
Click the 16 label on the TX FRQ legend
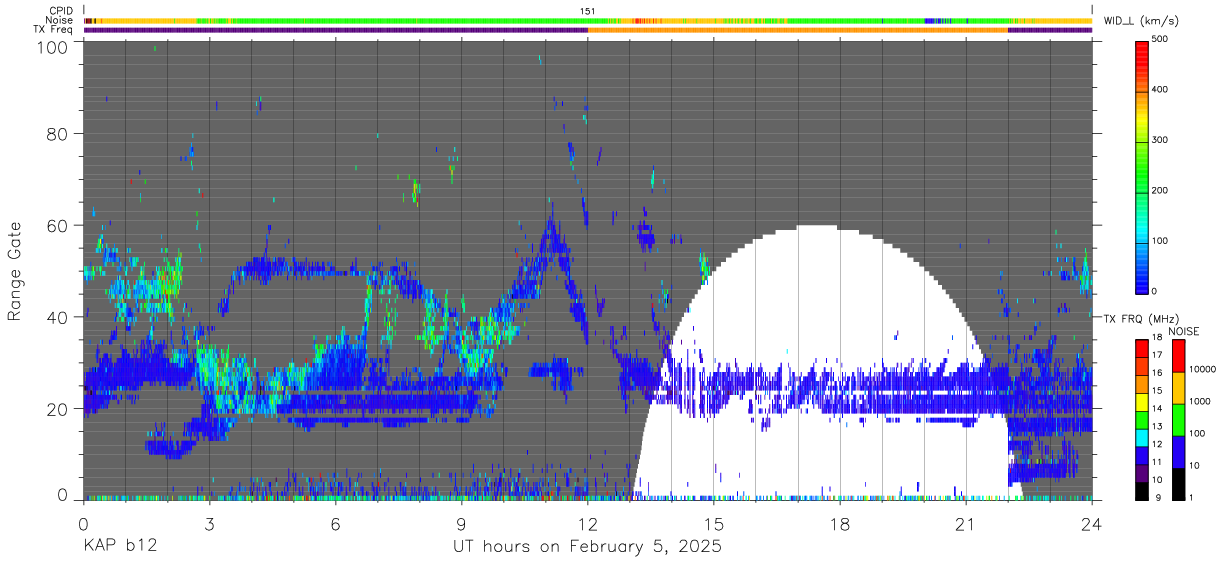(x=1157, y=372)
